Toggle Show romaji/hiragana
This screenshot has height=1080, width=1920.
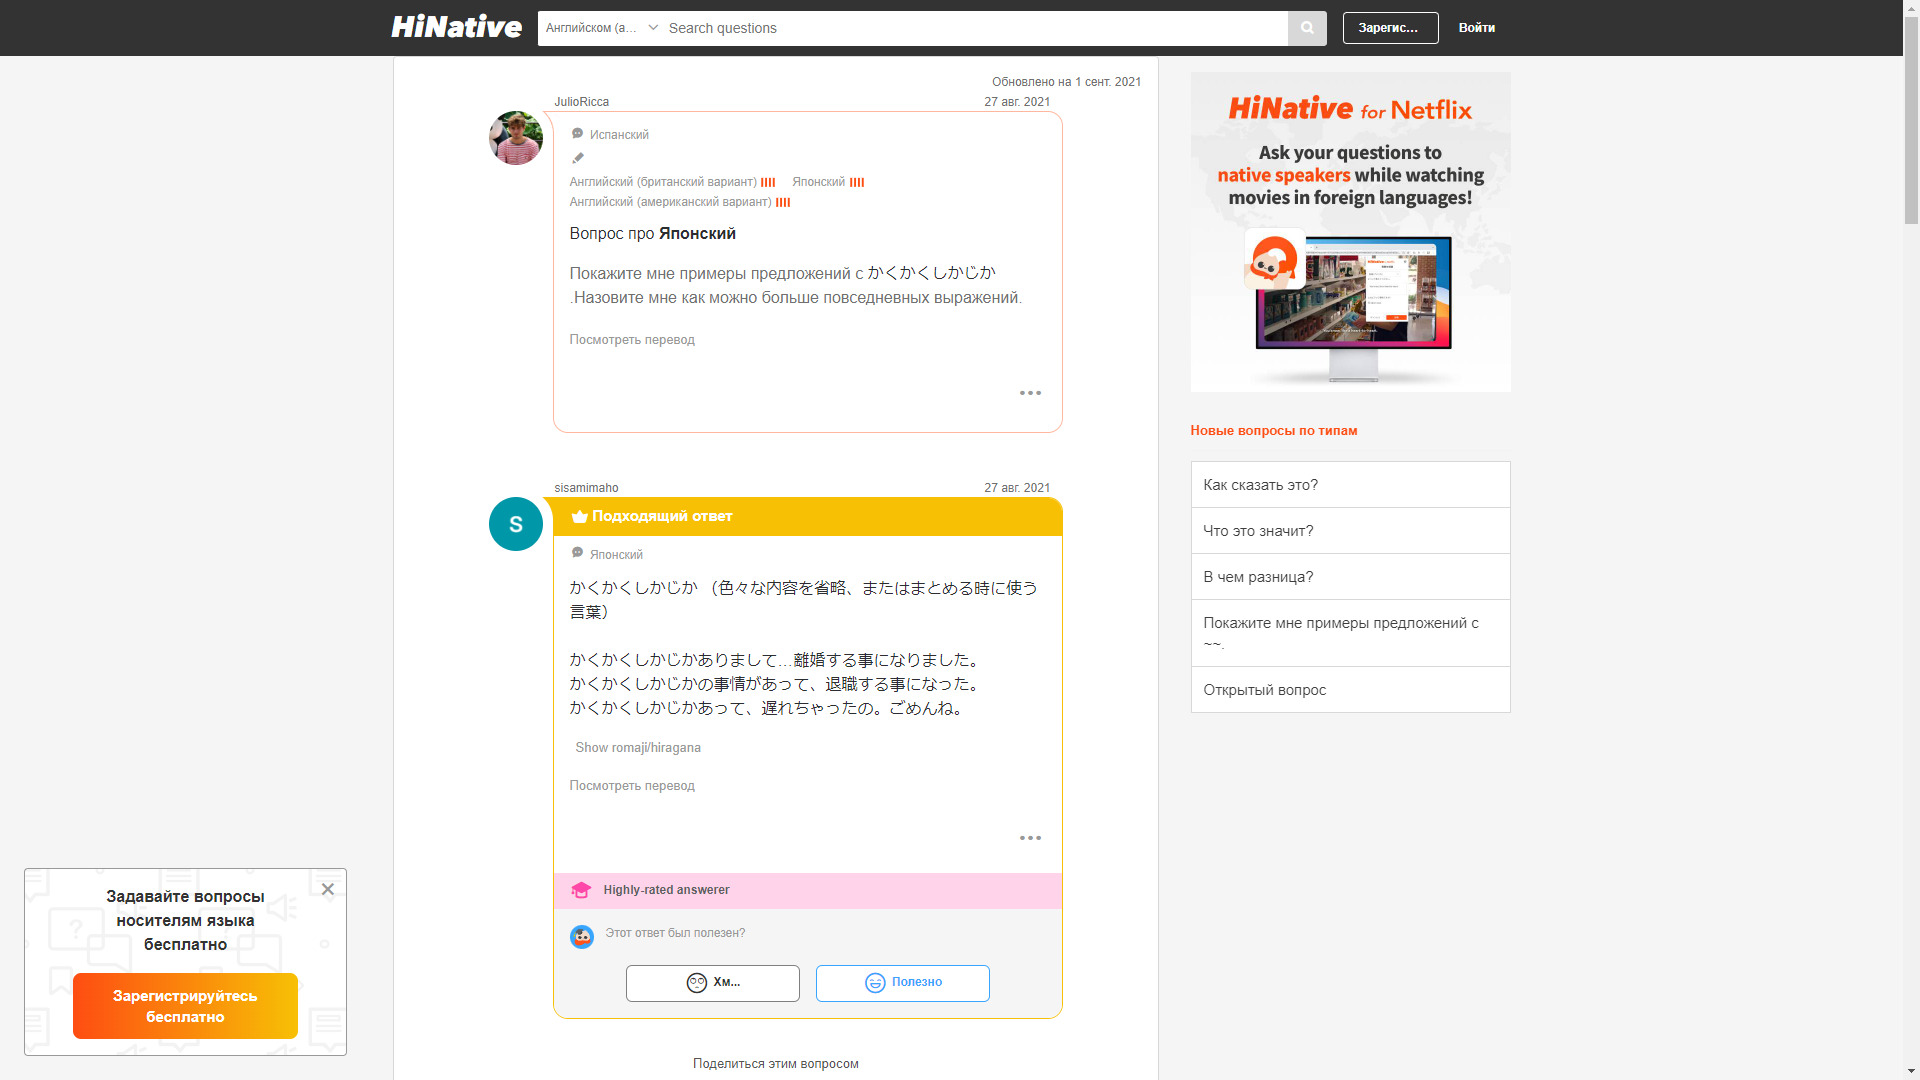click(637, 748)
